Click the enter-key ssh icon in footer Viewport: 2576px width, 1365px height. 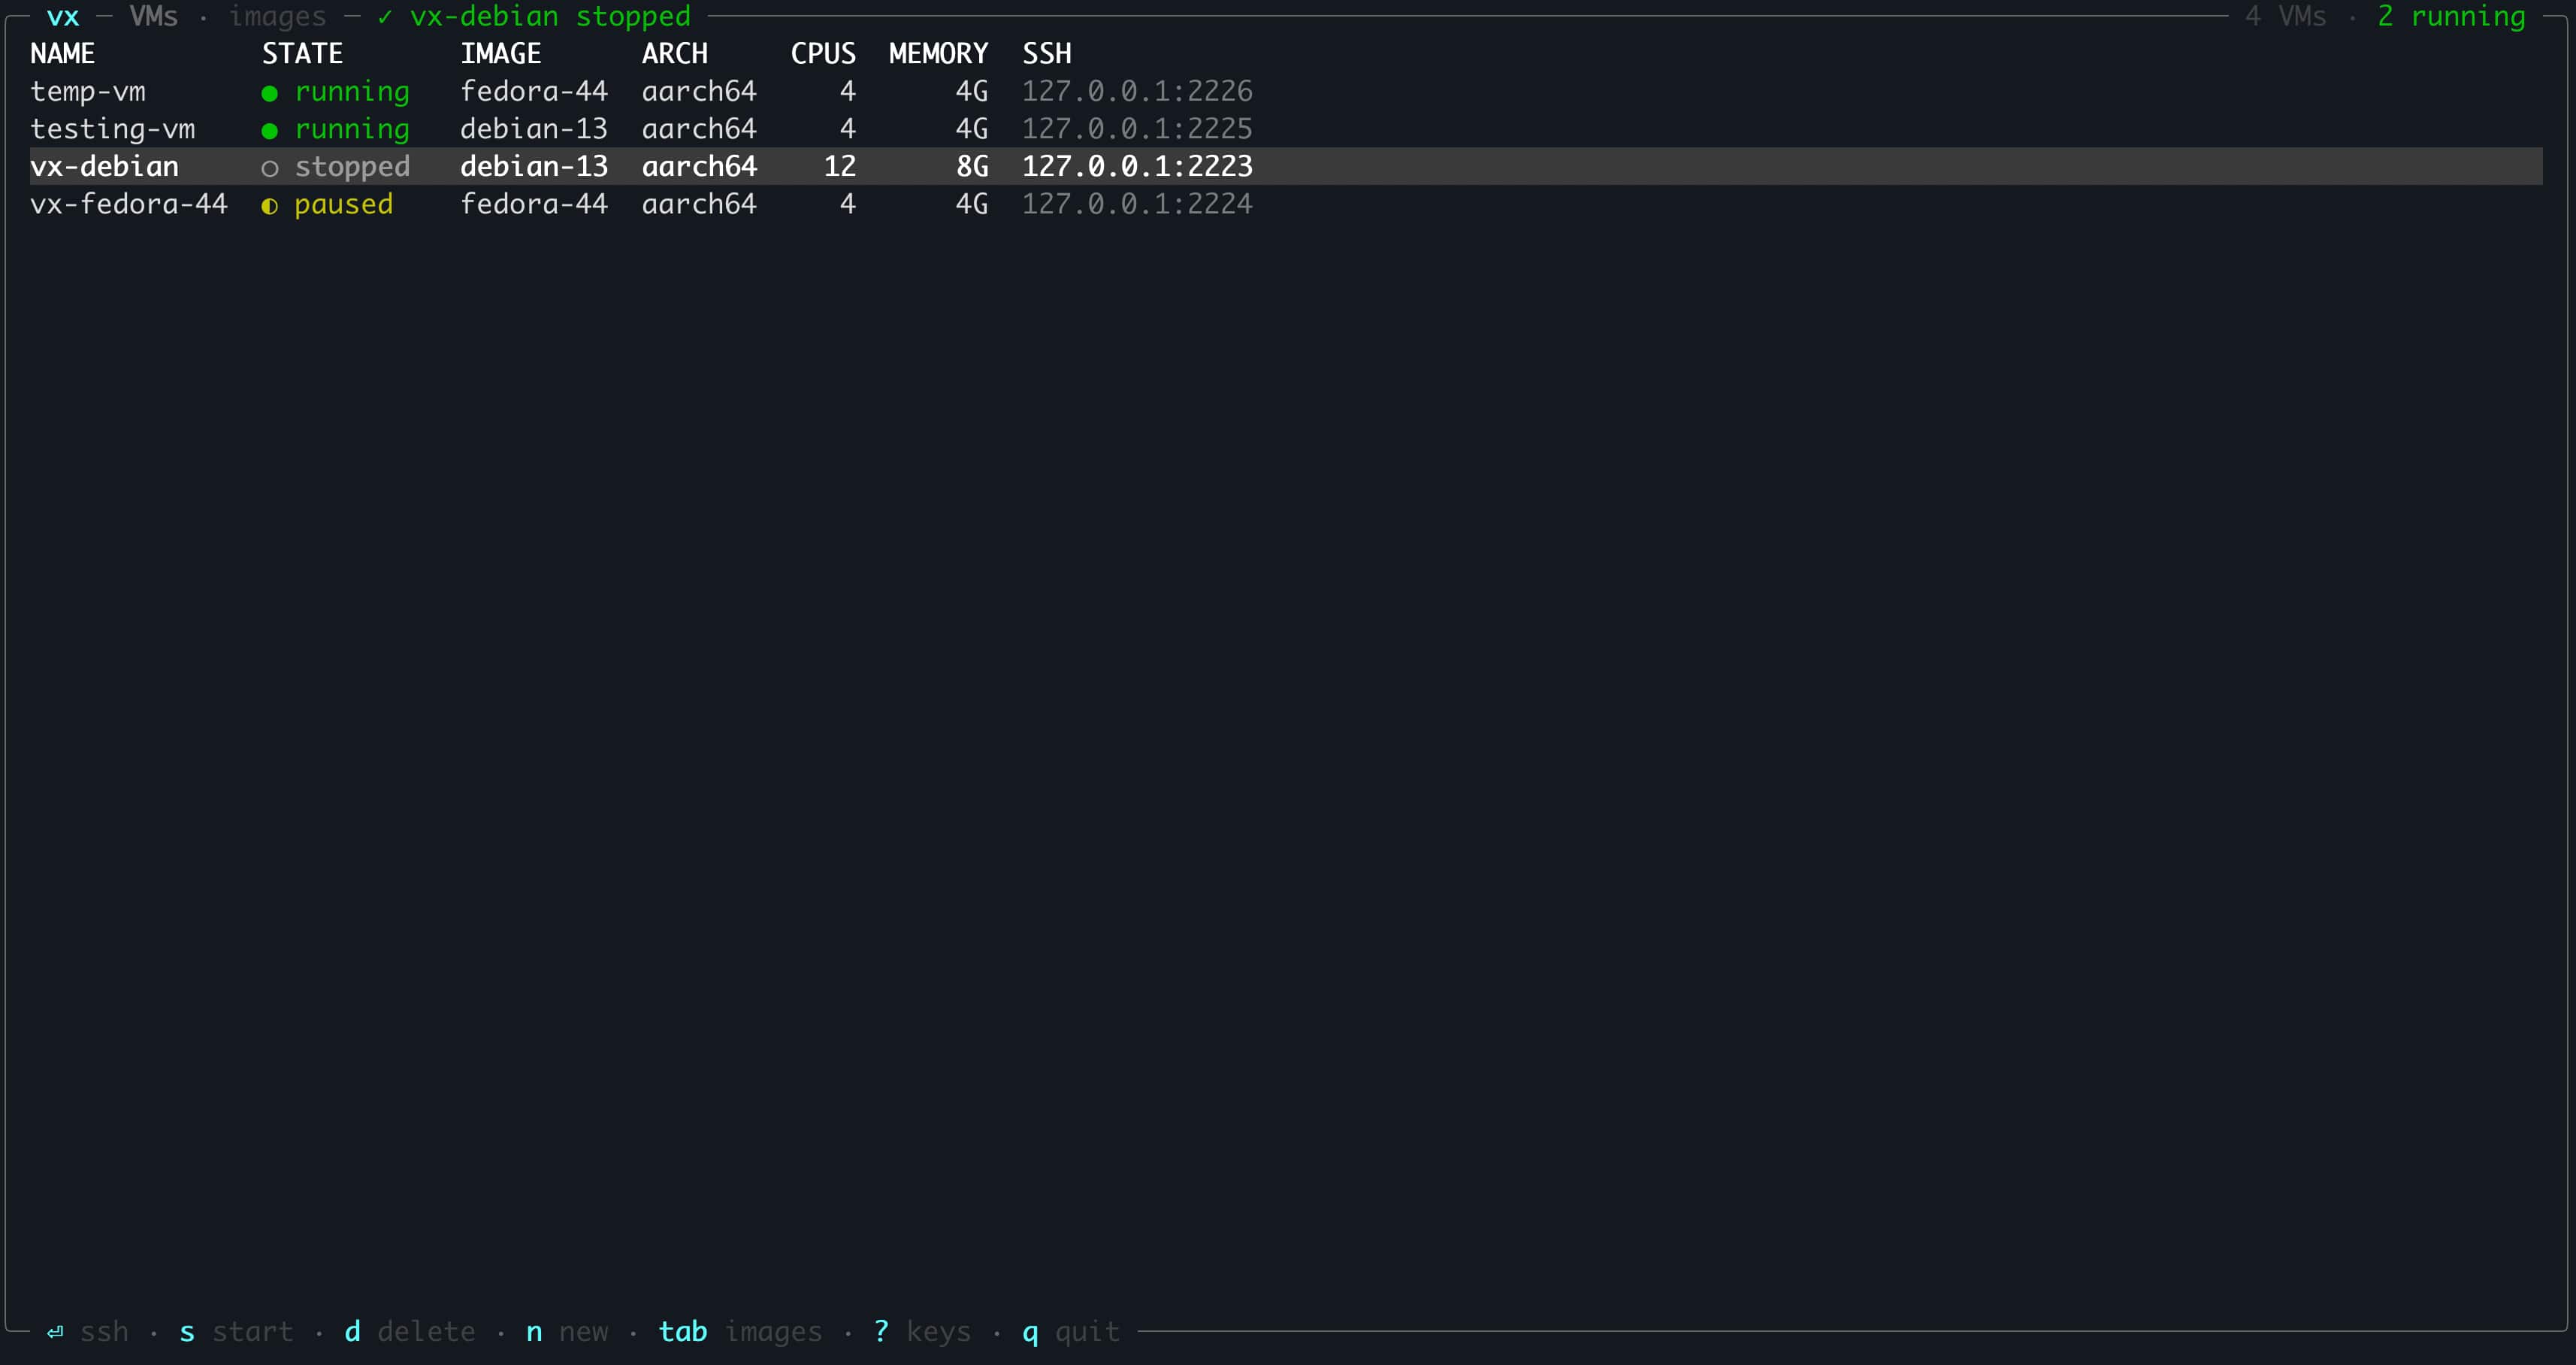55,1332
